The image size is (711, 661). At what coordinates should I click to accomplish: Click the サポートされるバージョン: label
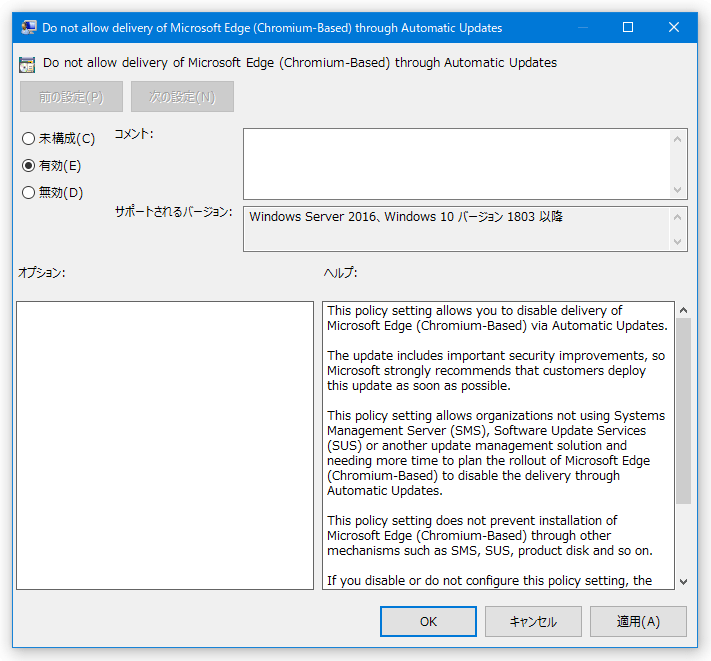pos(174,211)
